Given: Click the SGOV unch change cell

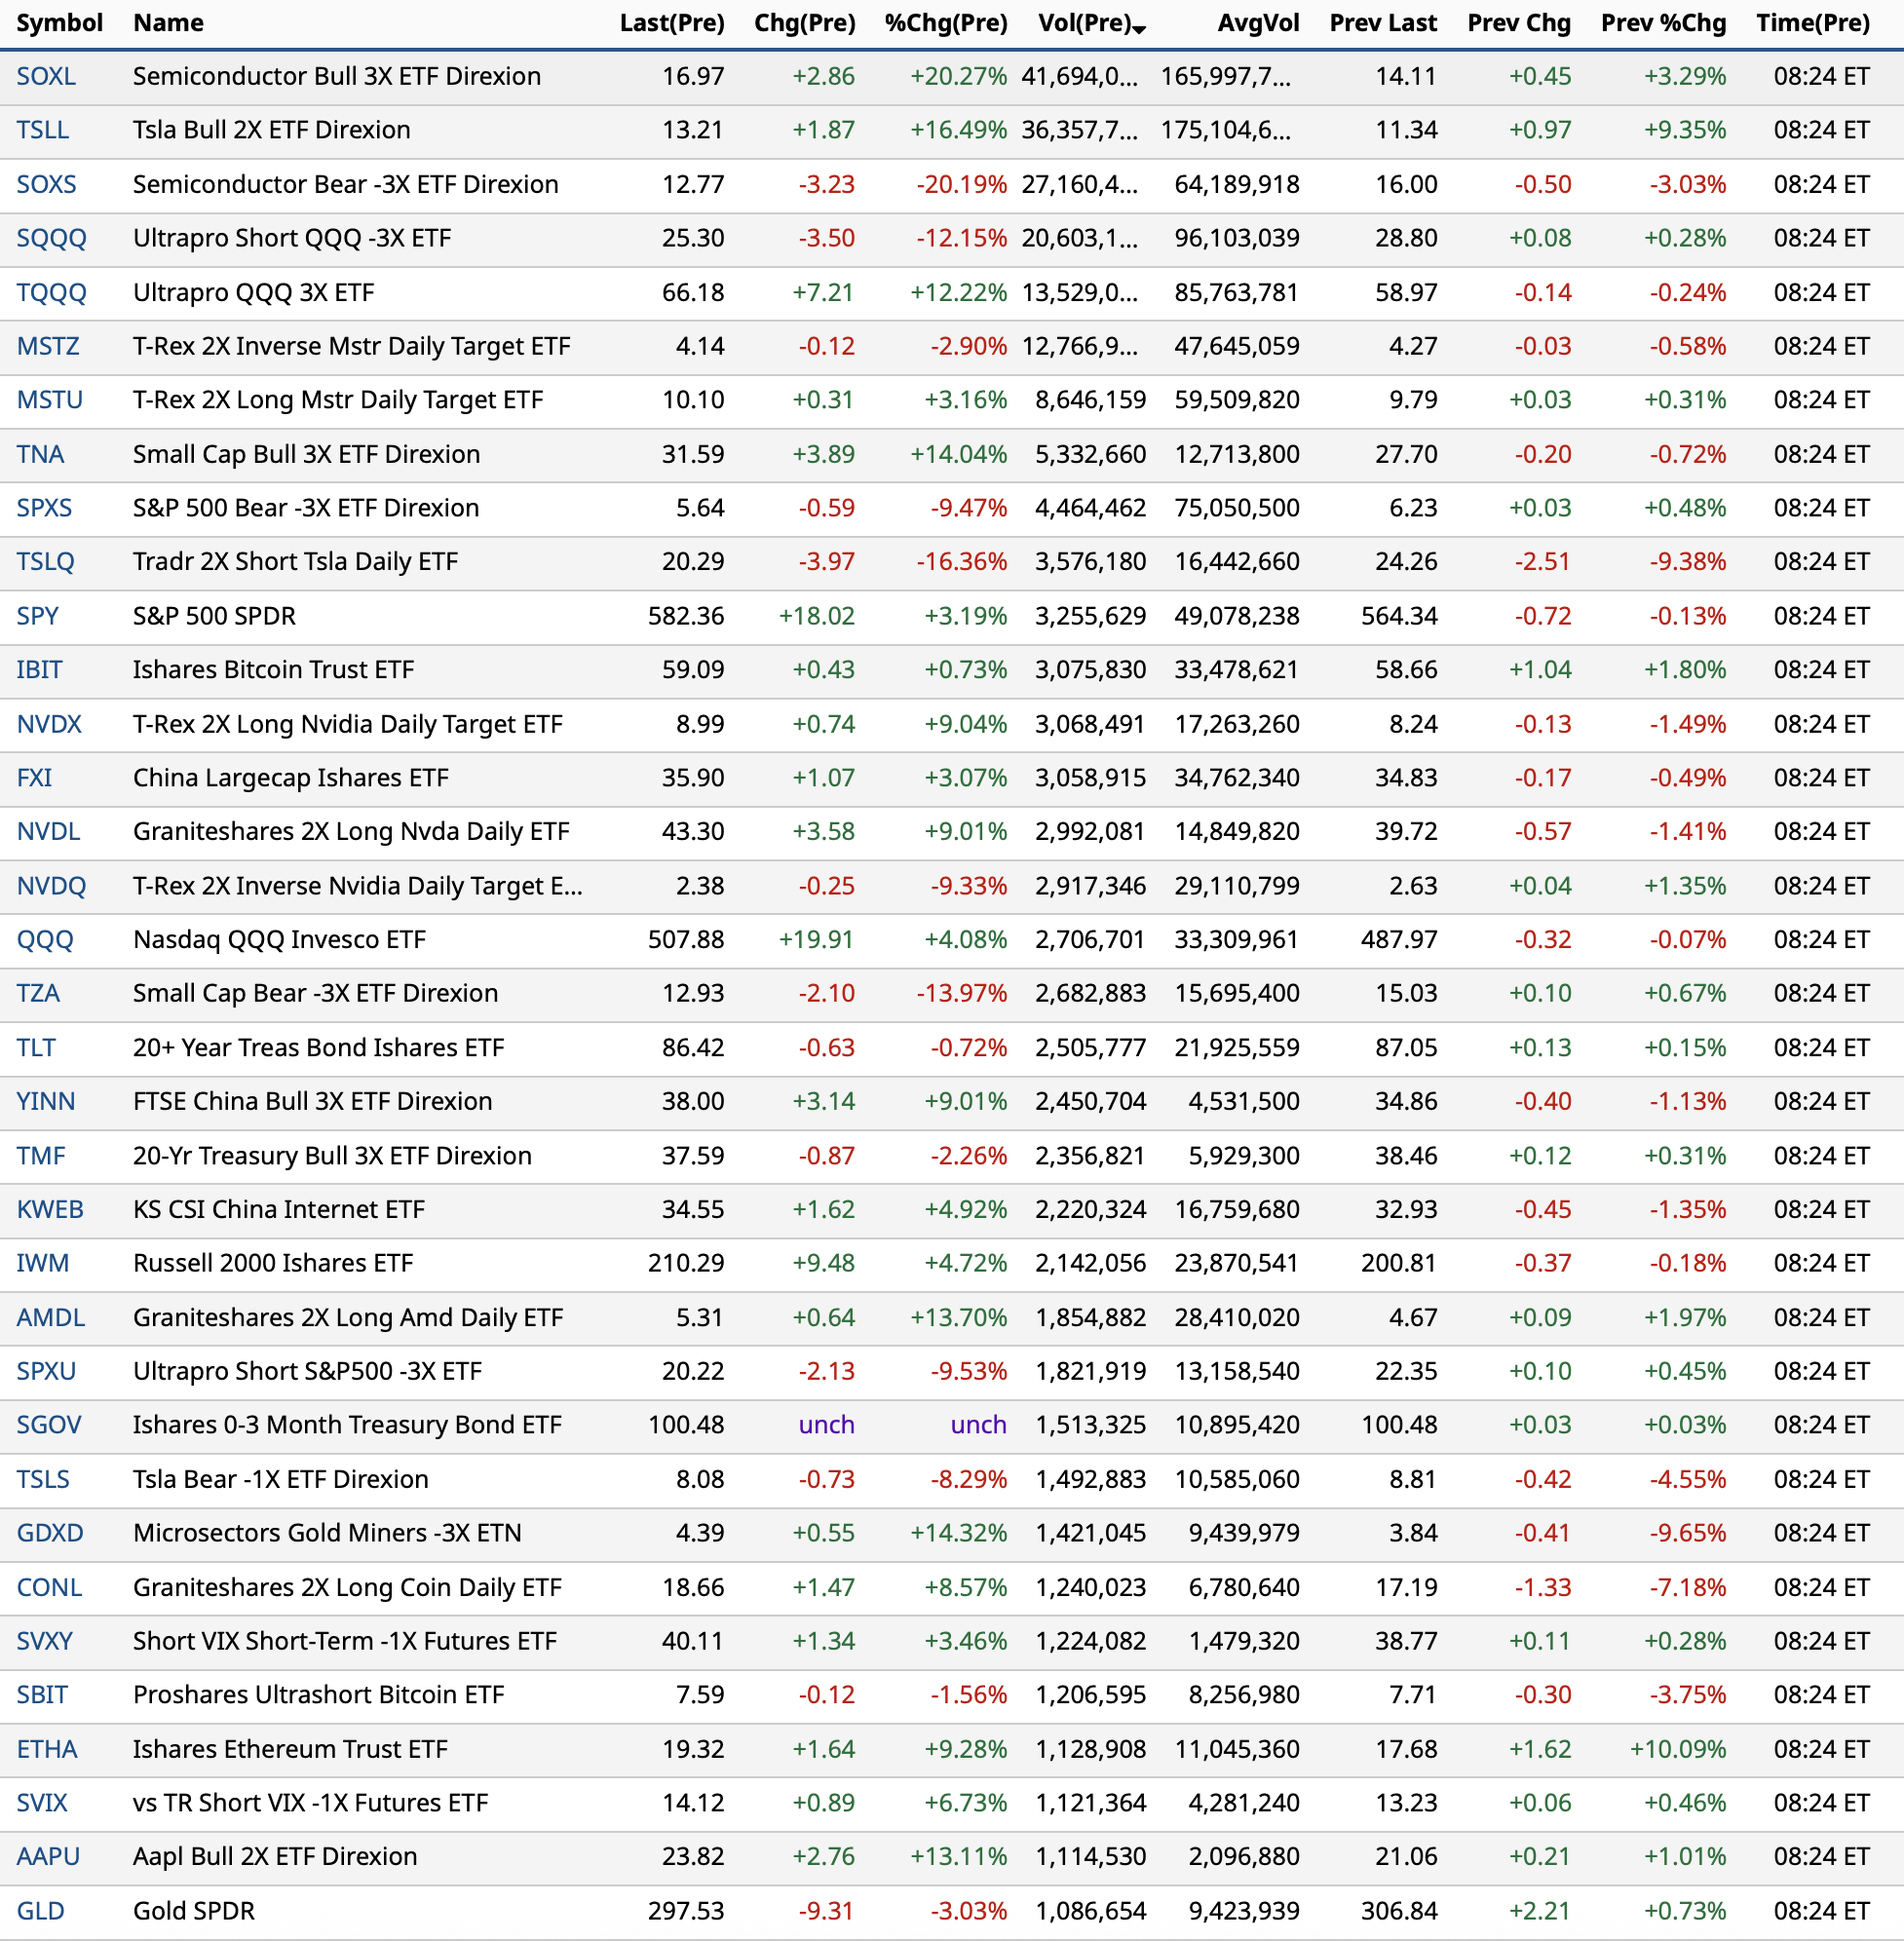Looking at the screenshot, I should [x=826, y=1425].
